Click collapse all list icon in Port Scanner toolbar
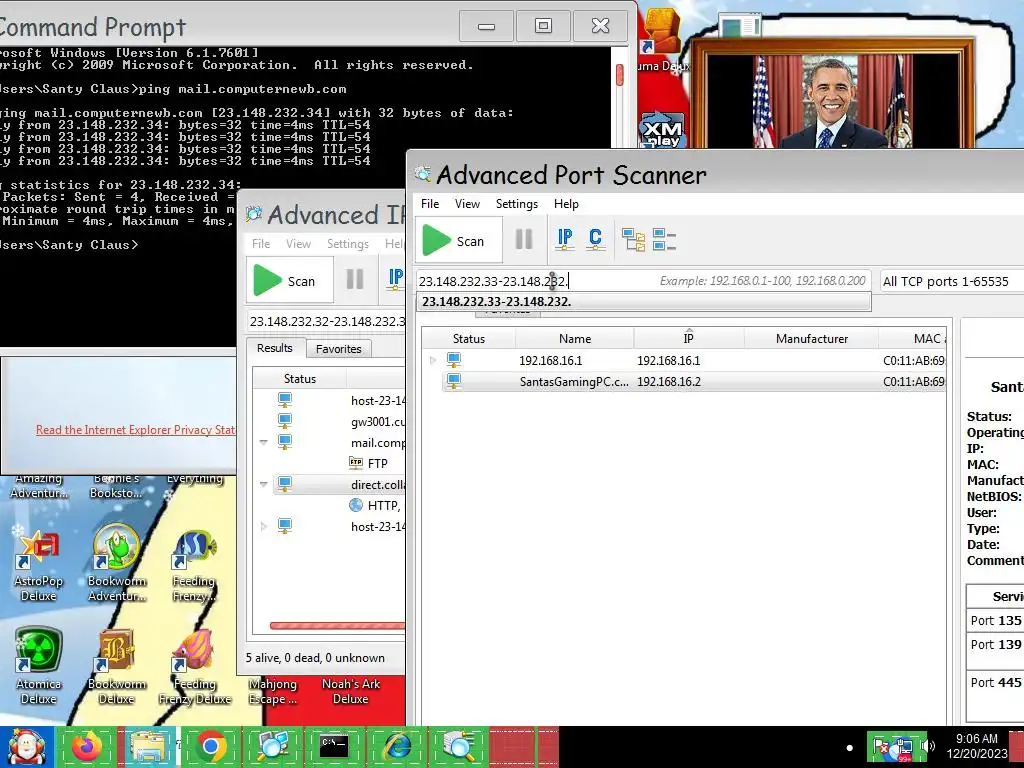The height and width of the screenshot is (768, 1024). pos(664,240)
